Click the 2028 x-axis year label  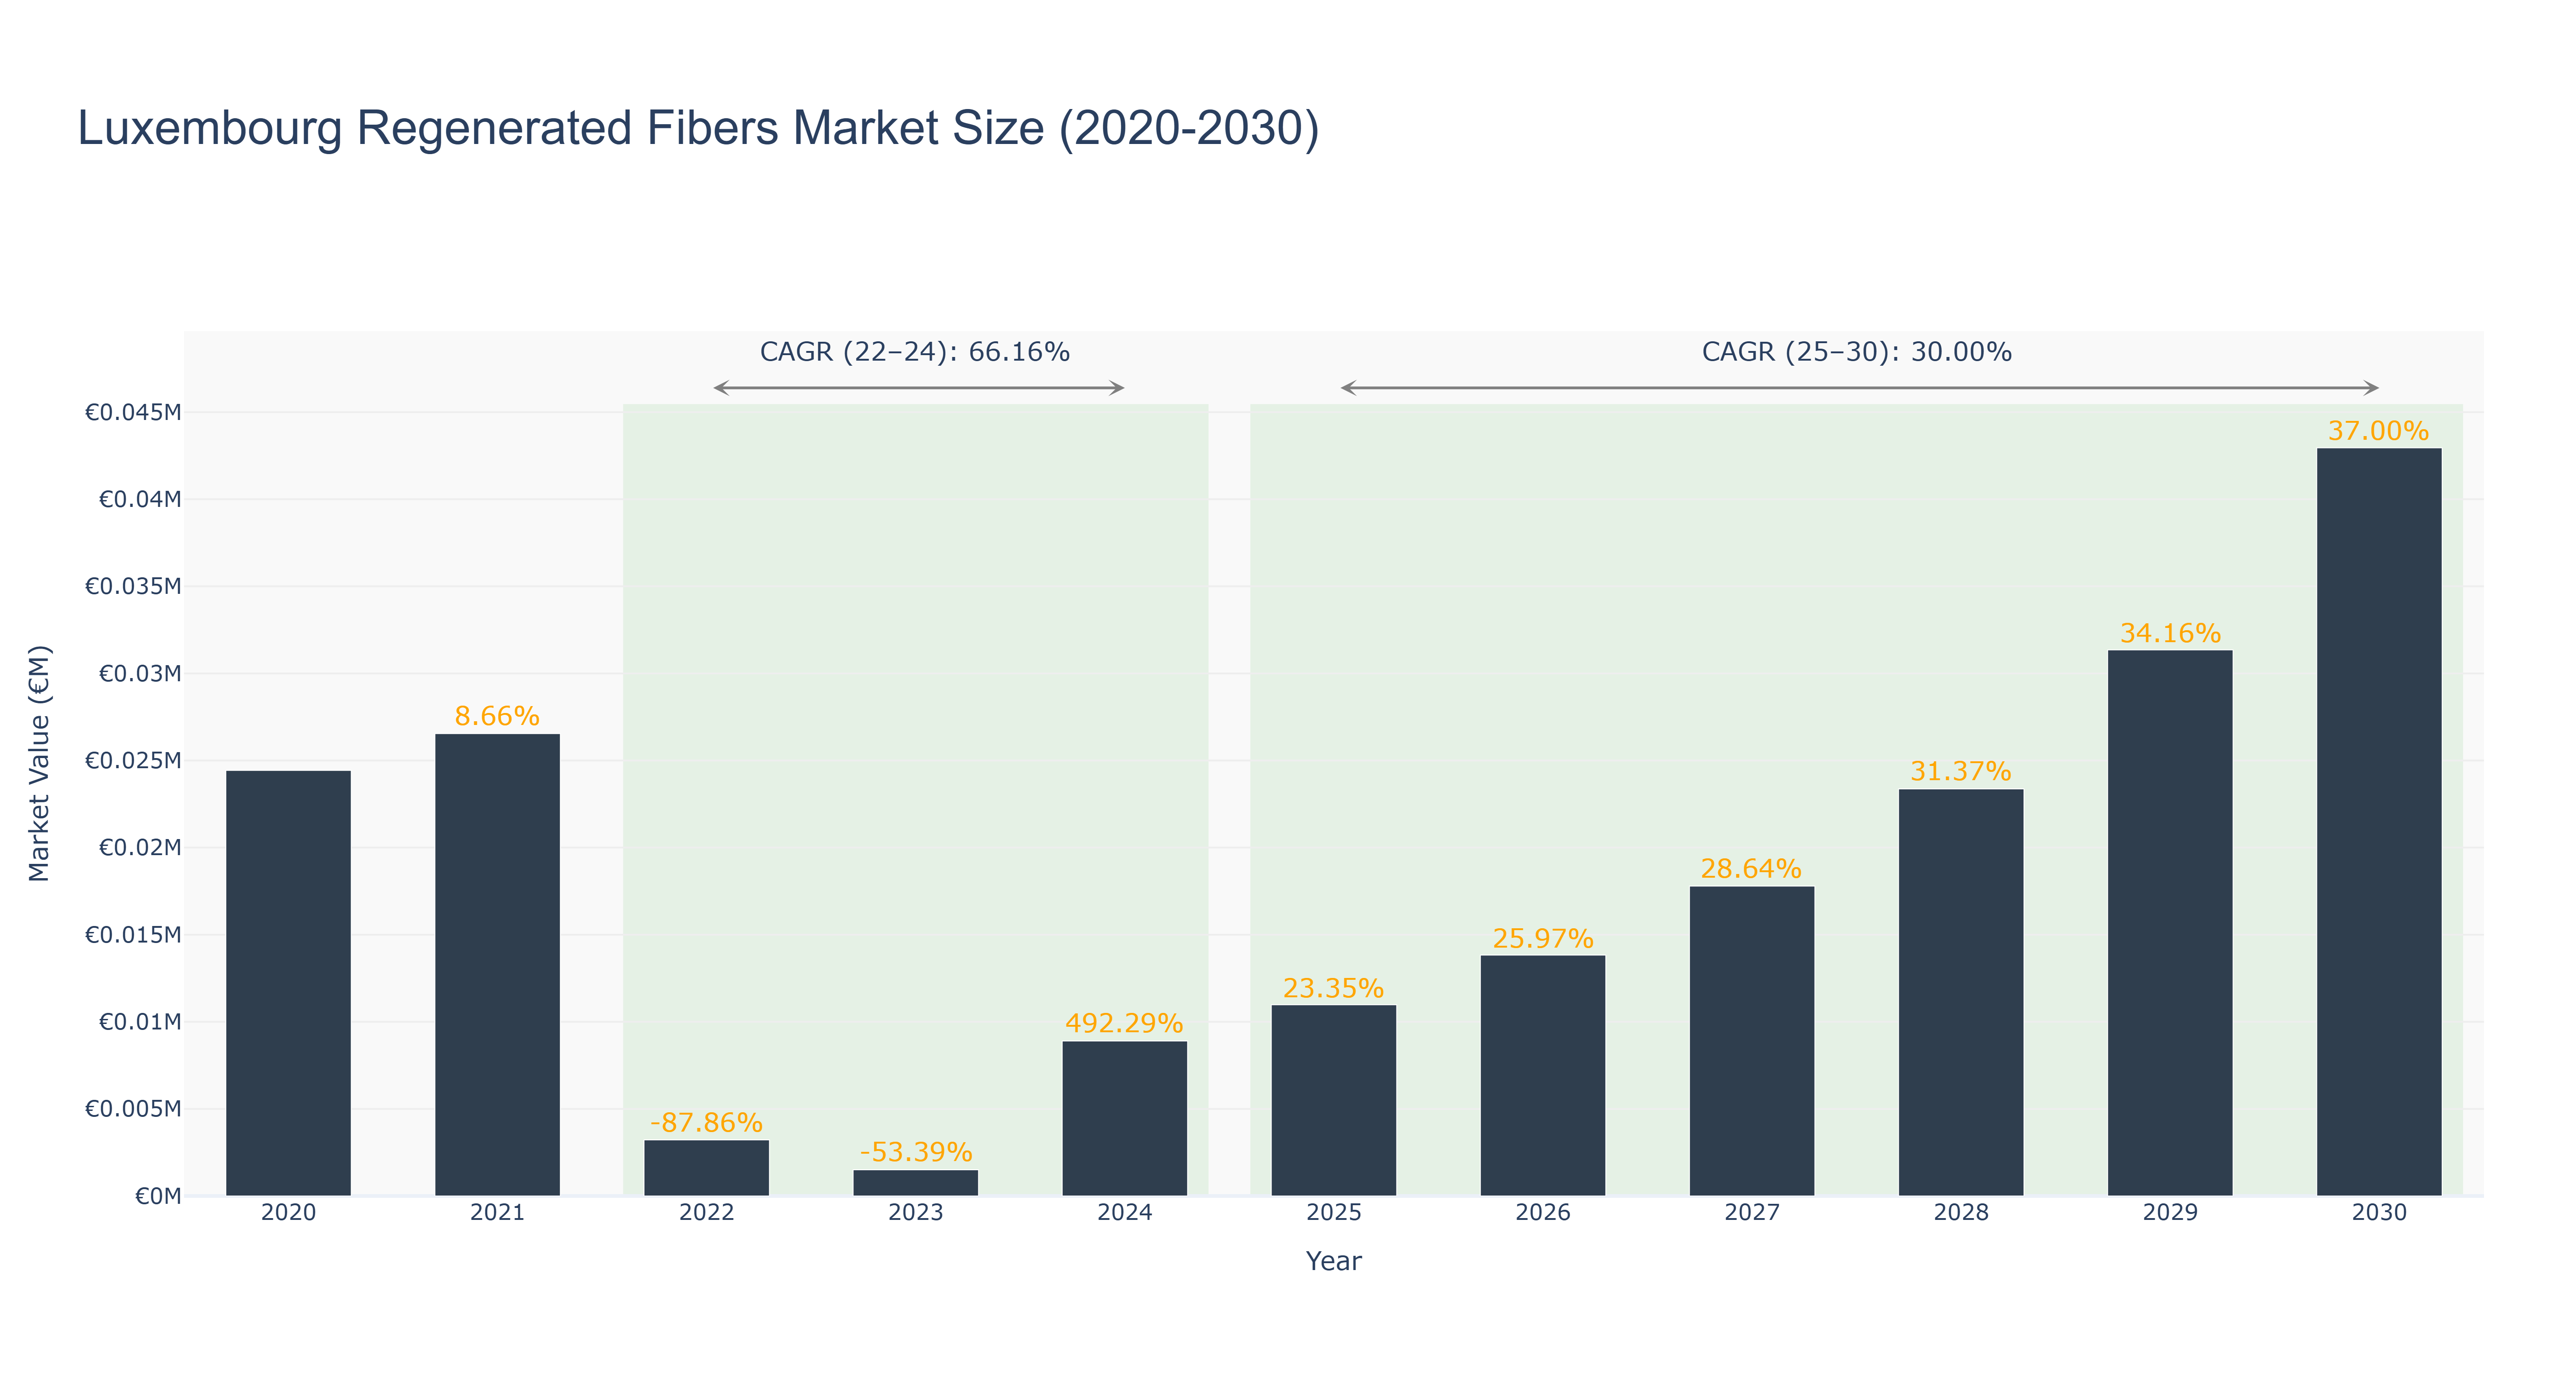coord(1960,1213)
